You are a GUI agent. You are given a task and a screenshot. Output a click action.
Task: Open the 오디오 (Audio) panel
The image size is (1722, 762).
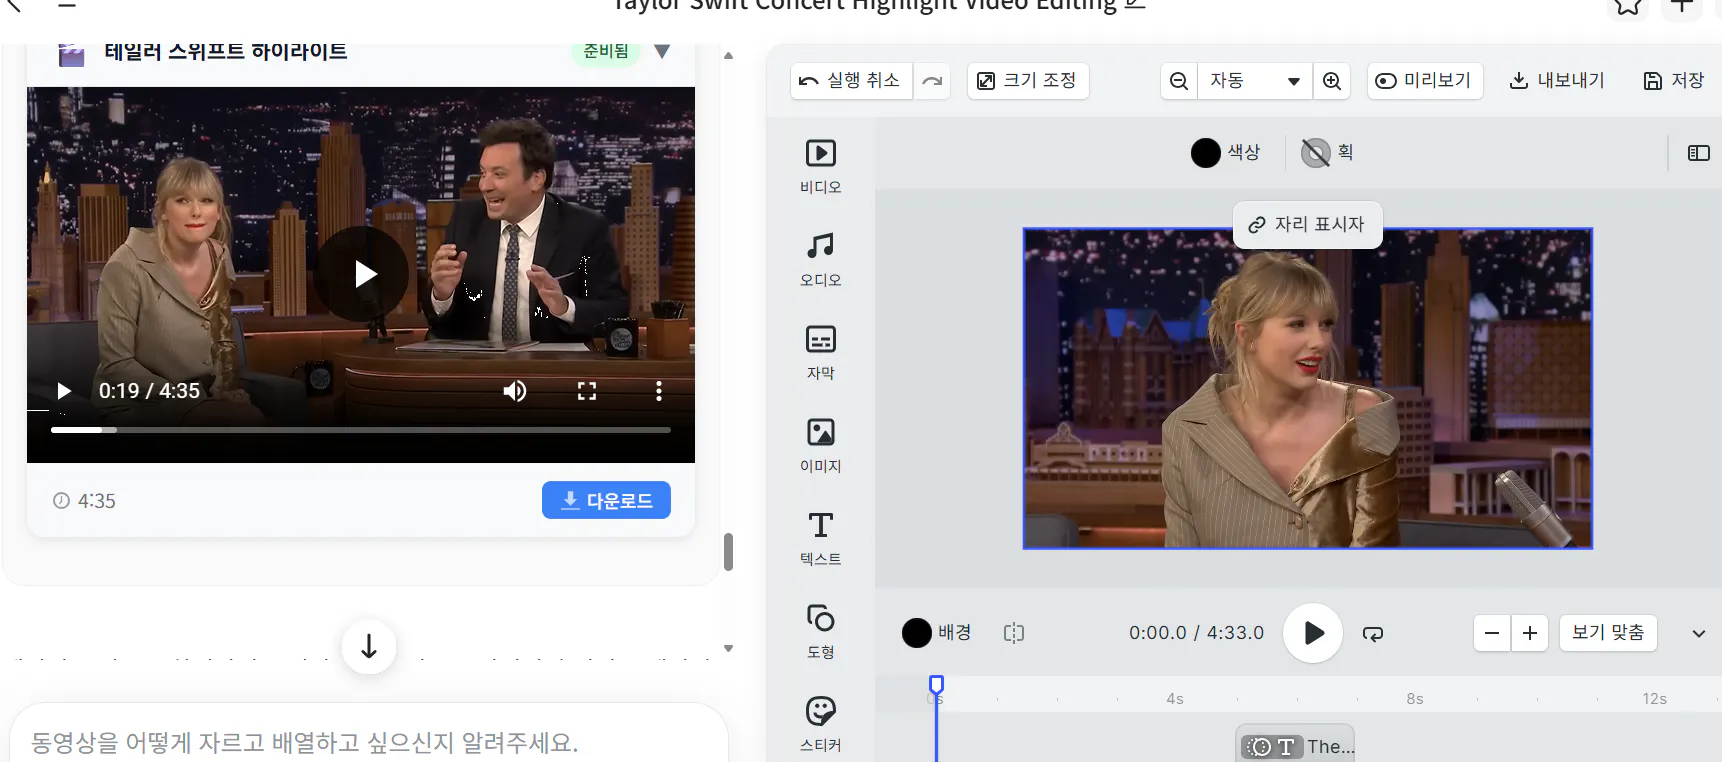[820, 259]
